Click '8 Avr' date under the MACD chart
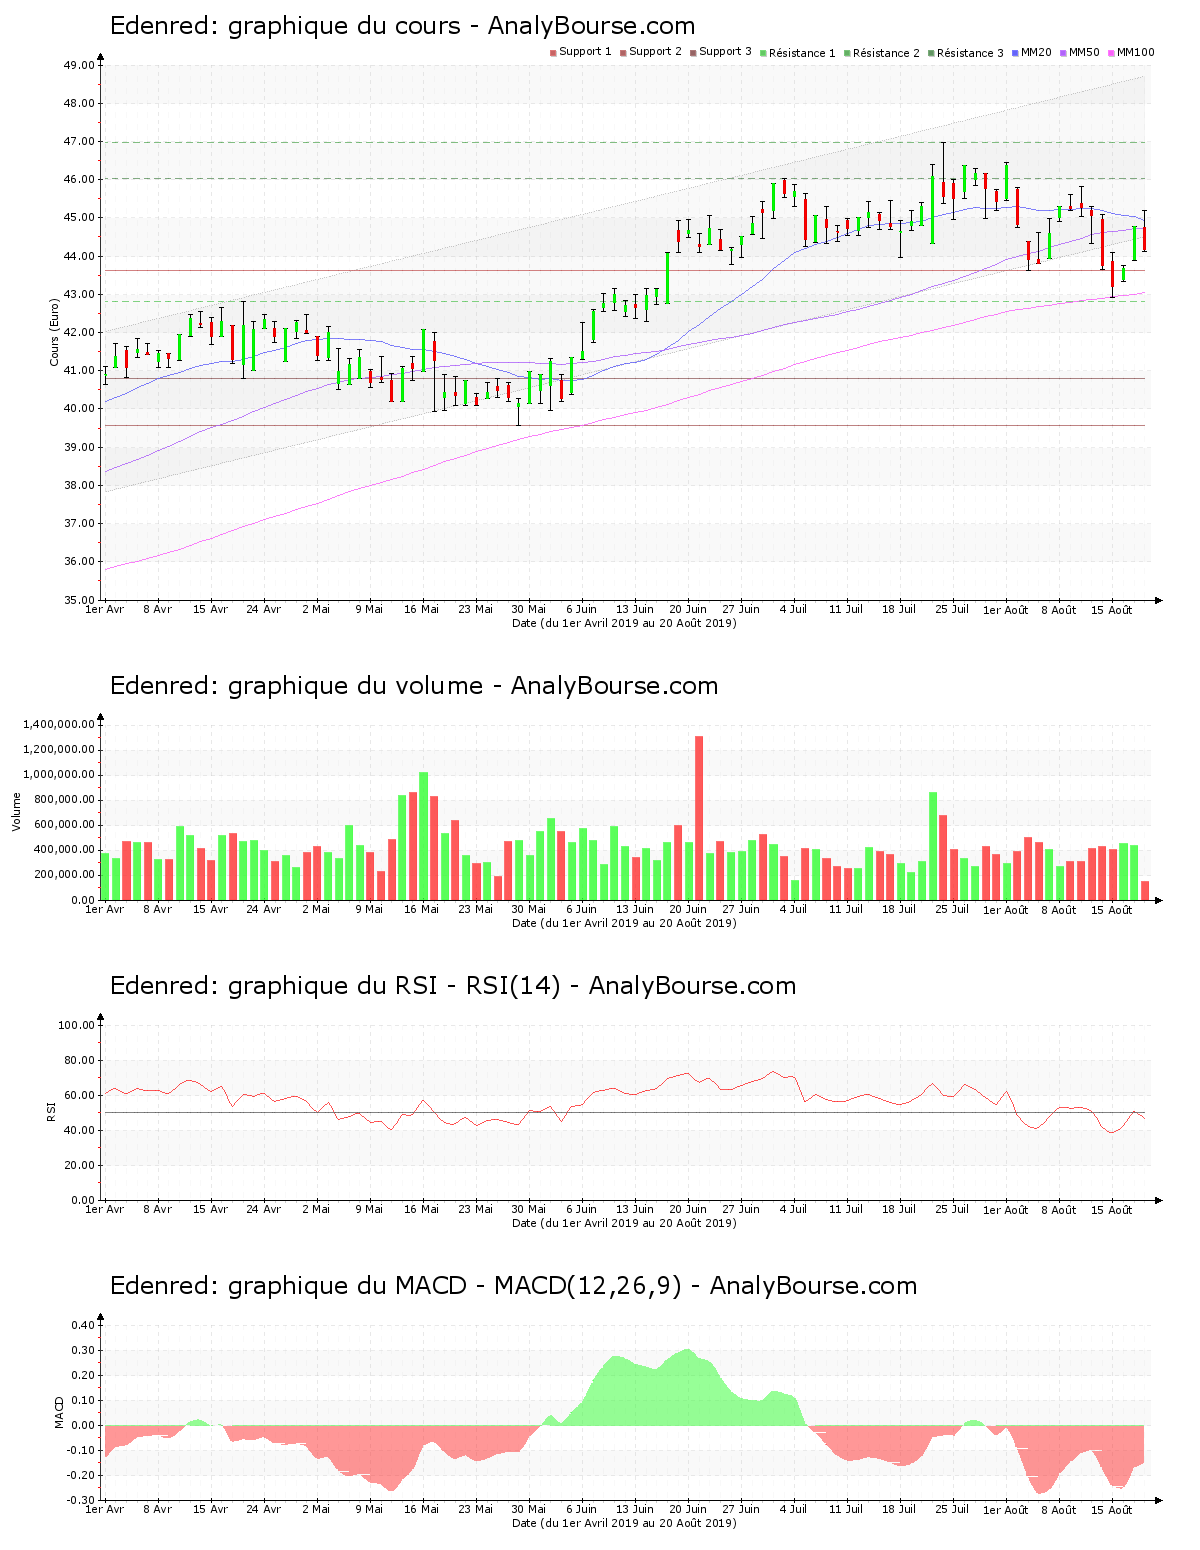The image size is (1200, 1550). [158, 1509]
